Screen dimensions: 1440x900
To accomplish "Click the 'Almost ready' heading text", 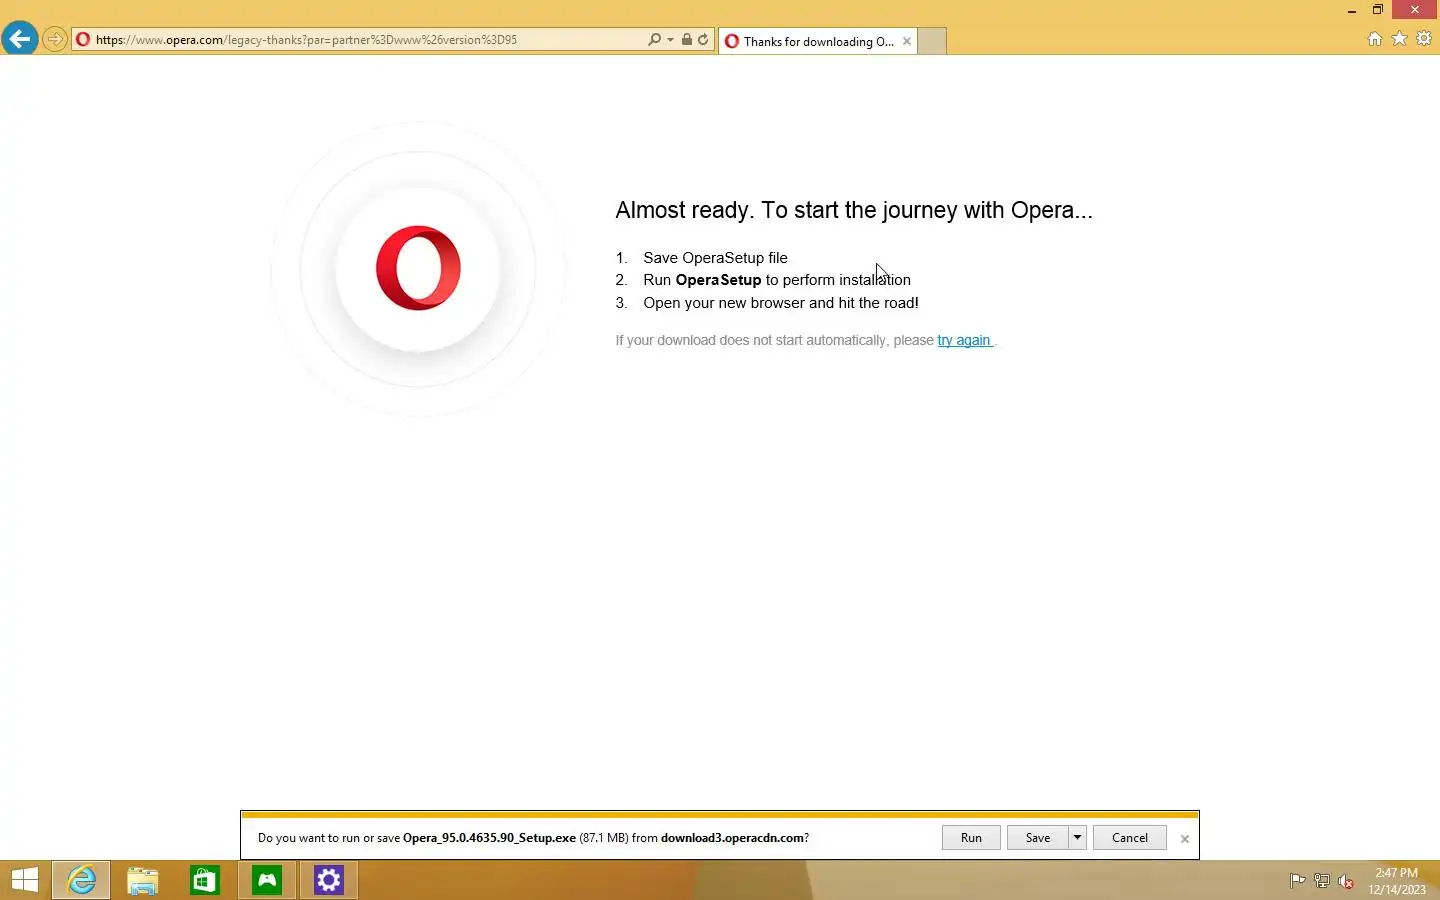I will 854,210.
